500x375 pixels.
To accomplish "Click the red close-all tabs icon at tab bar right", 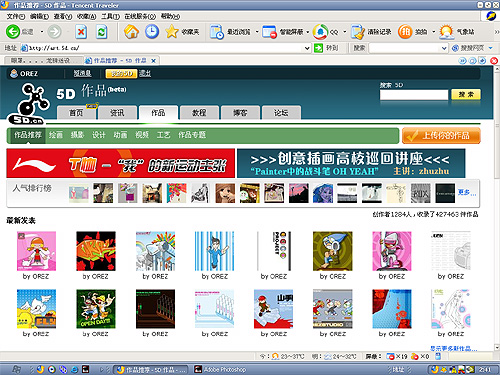I will pyautogui.click(x=494, y=61).
